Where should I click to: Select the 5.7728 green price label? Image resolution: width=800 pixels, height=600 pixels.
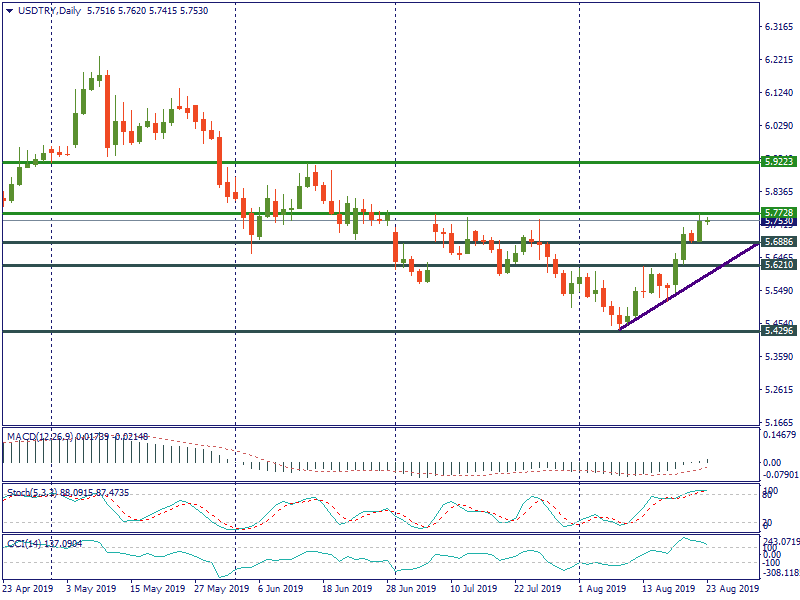point(779,213)
